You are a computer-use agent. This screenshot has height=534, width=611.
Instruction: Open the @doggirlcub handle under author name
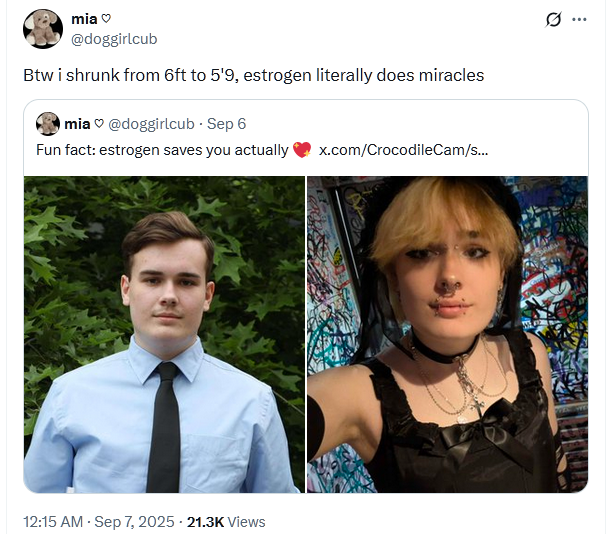114,39
